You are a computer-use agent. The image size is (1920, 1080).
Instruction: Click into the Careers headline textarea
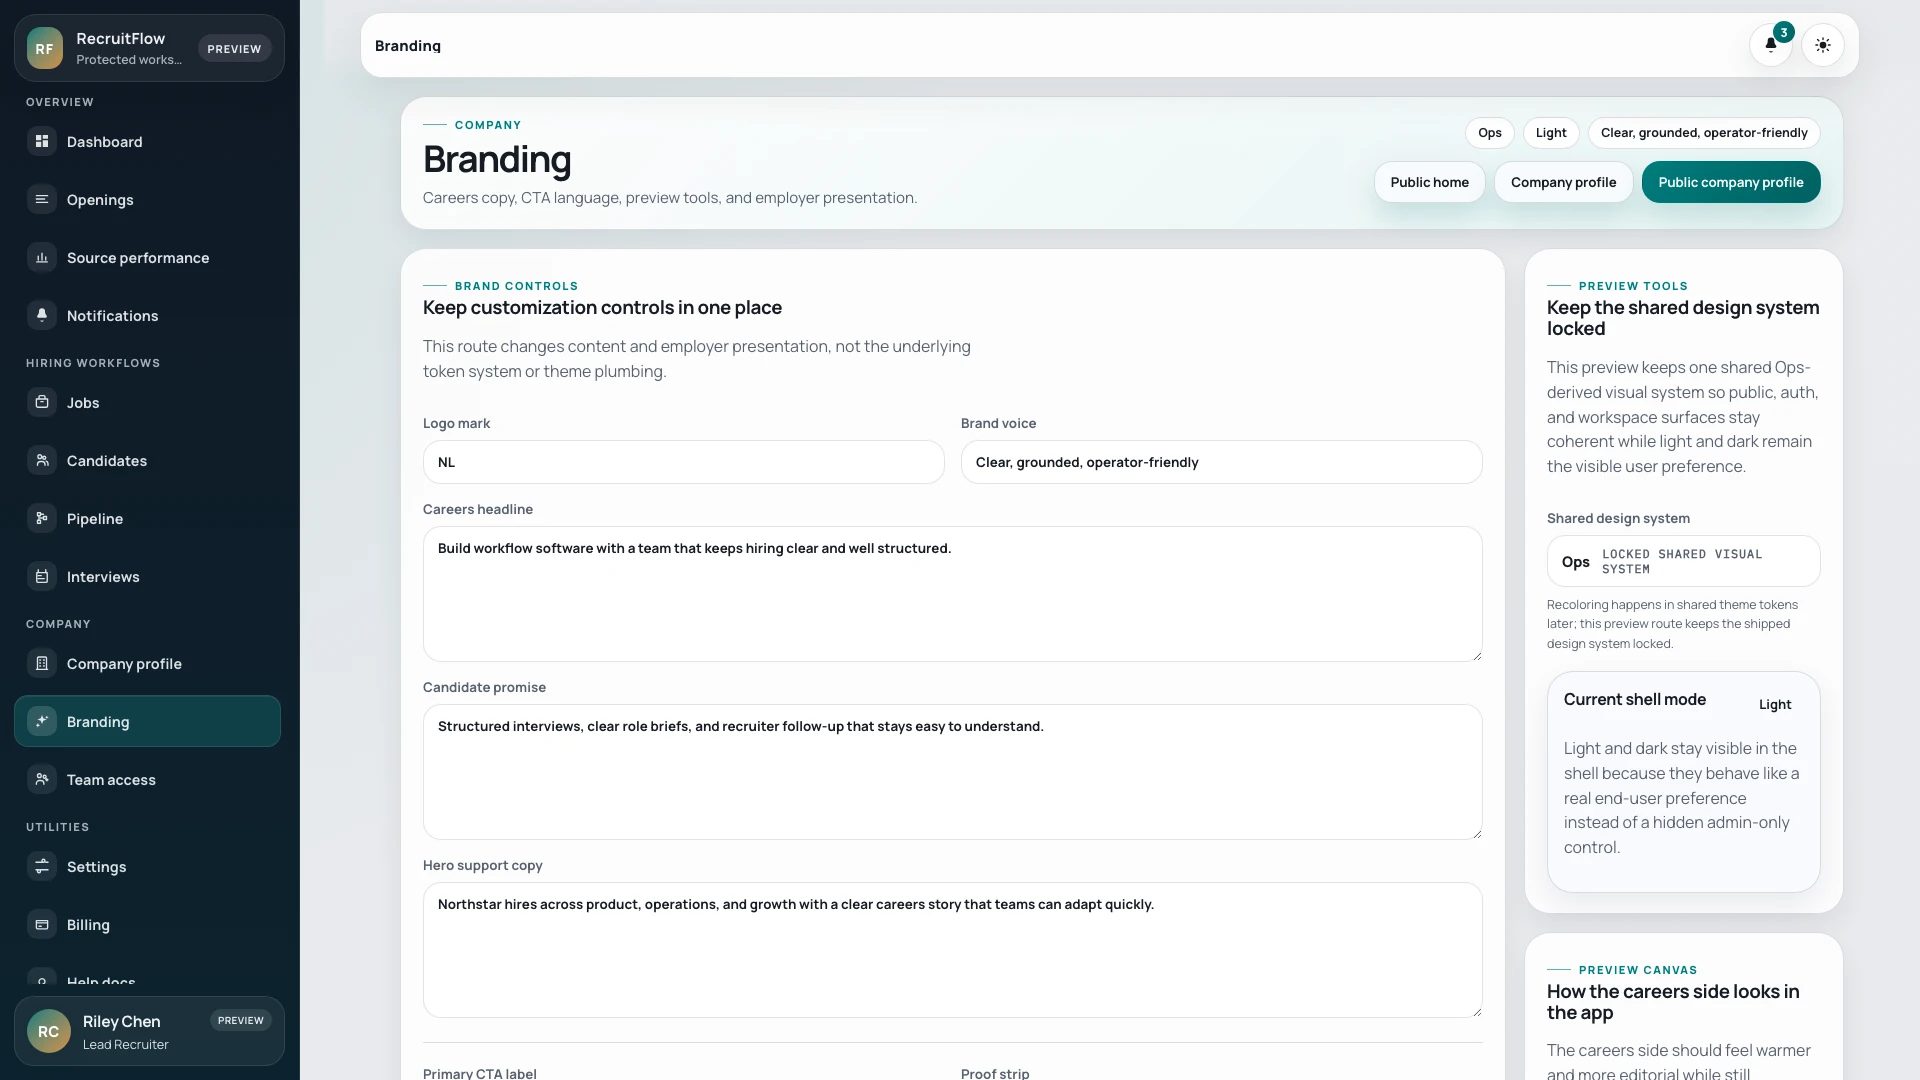point(952,594)
